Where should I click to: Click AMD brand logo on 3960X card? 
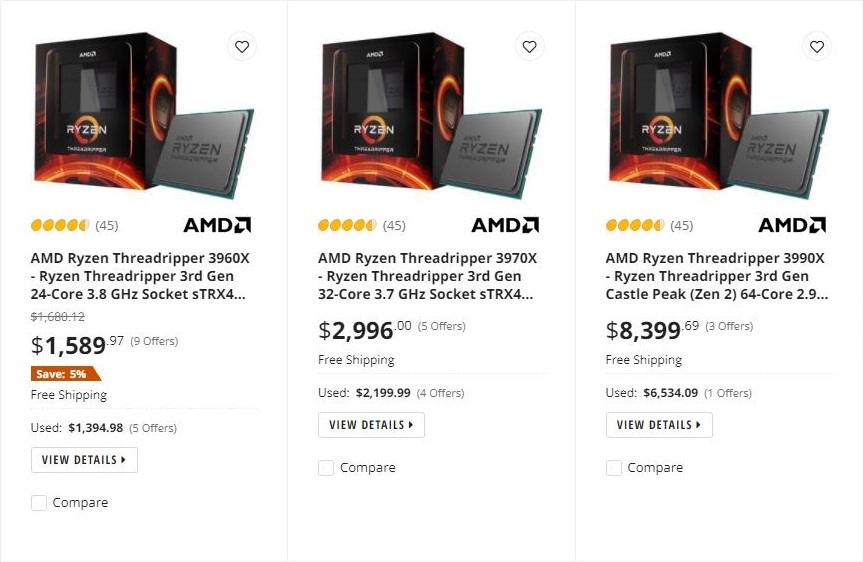(217, 225)
